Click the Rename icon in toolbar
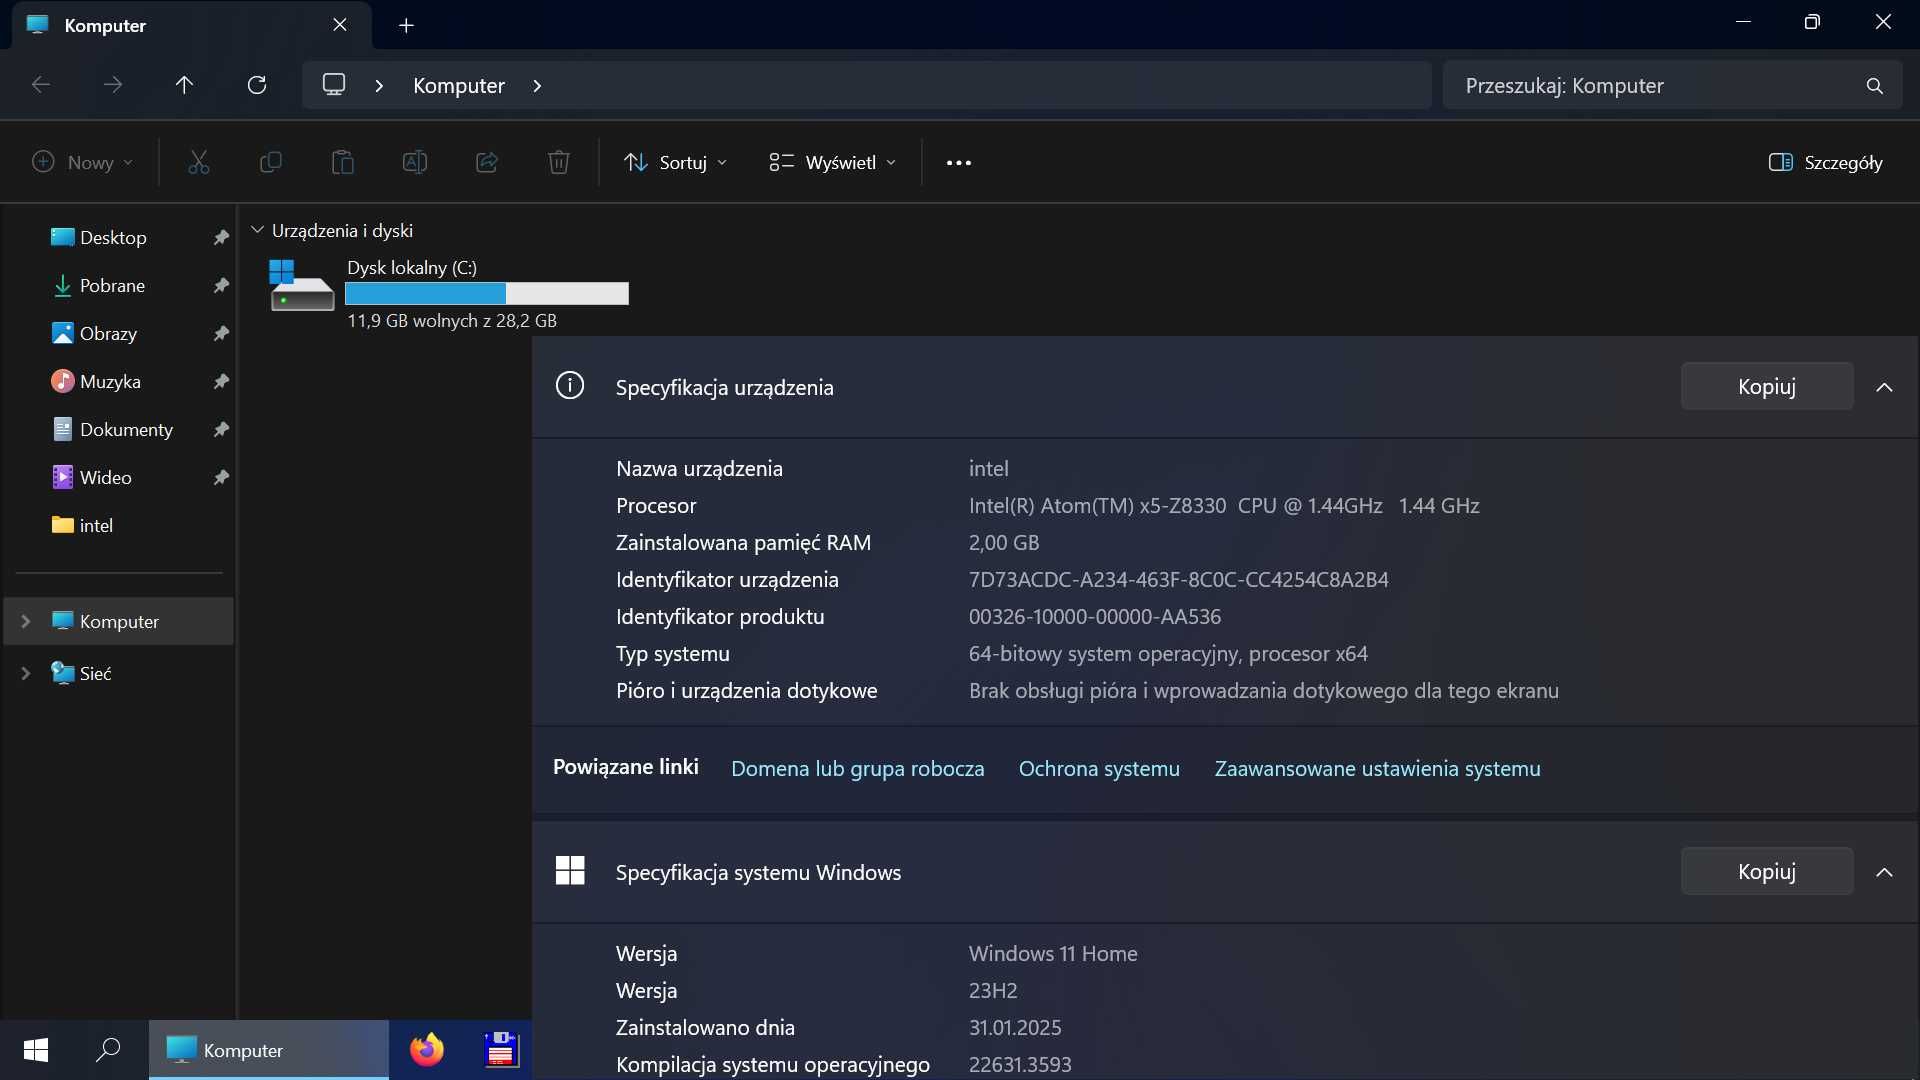1920x1080 pixels. click(414, 162)
